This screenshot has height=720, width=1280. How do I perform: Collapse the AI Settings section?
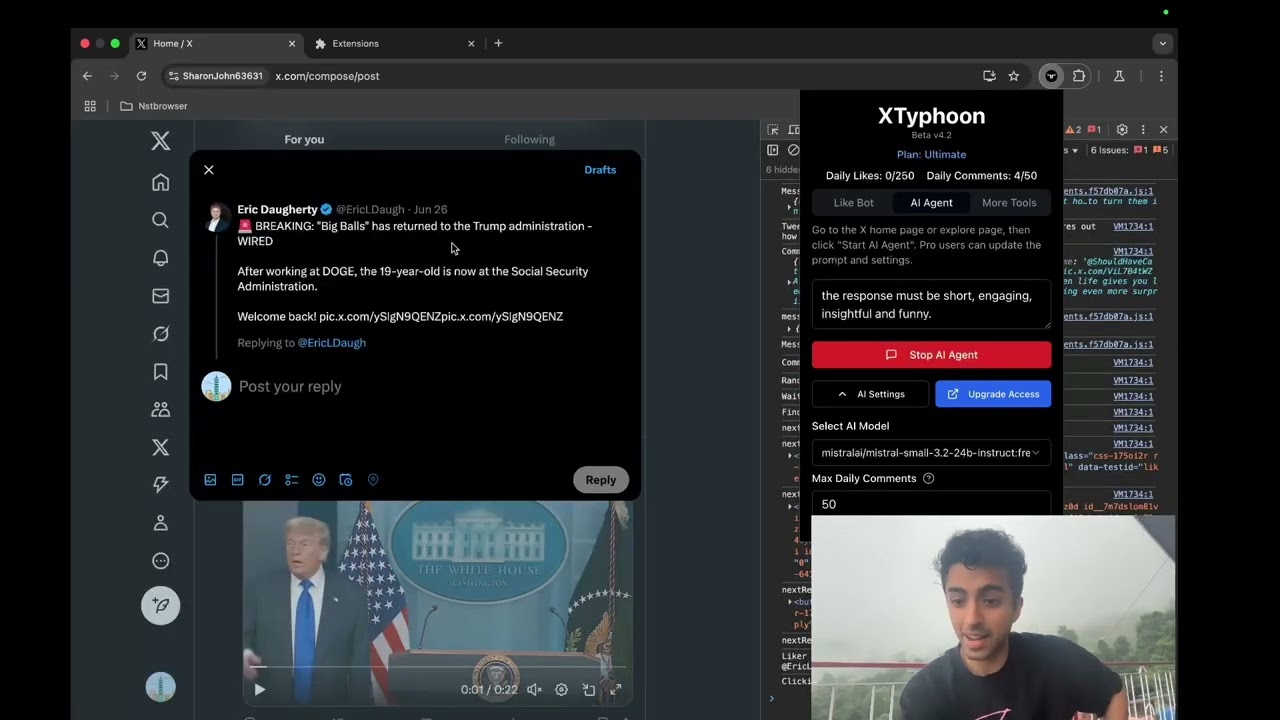[871, 394]
